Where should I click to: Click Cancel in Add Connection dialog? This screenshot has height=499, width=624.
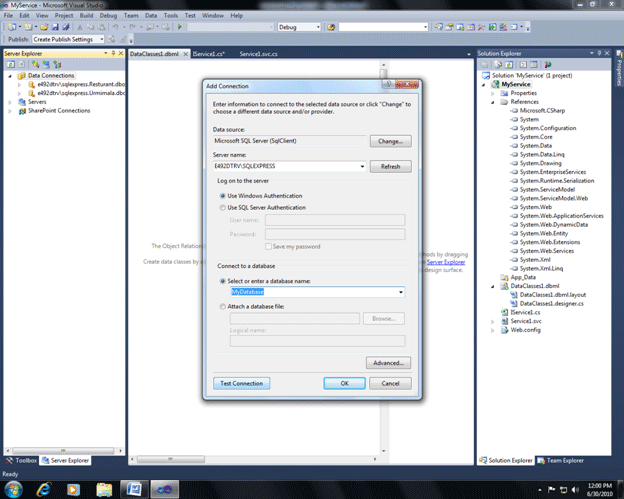click(x=390, y=383)
